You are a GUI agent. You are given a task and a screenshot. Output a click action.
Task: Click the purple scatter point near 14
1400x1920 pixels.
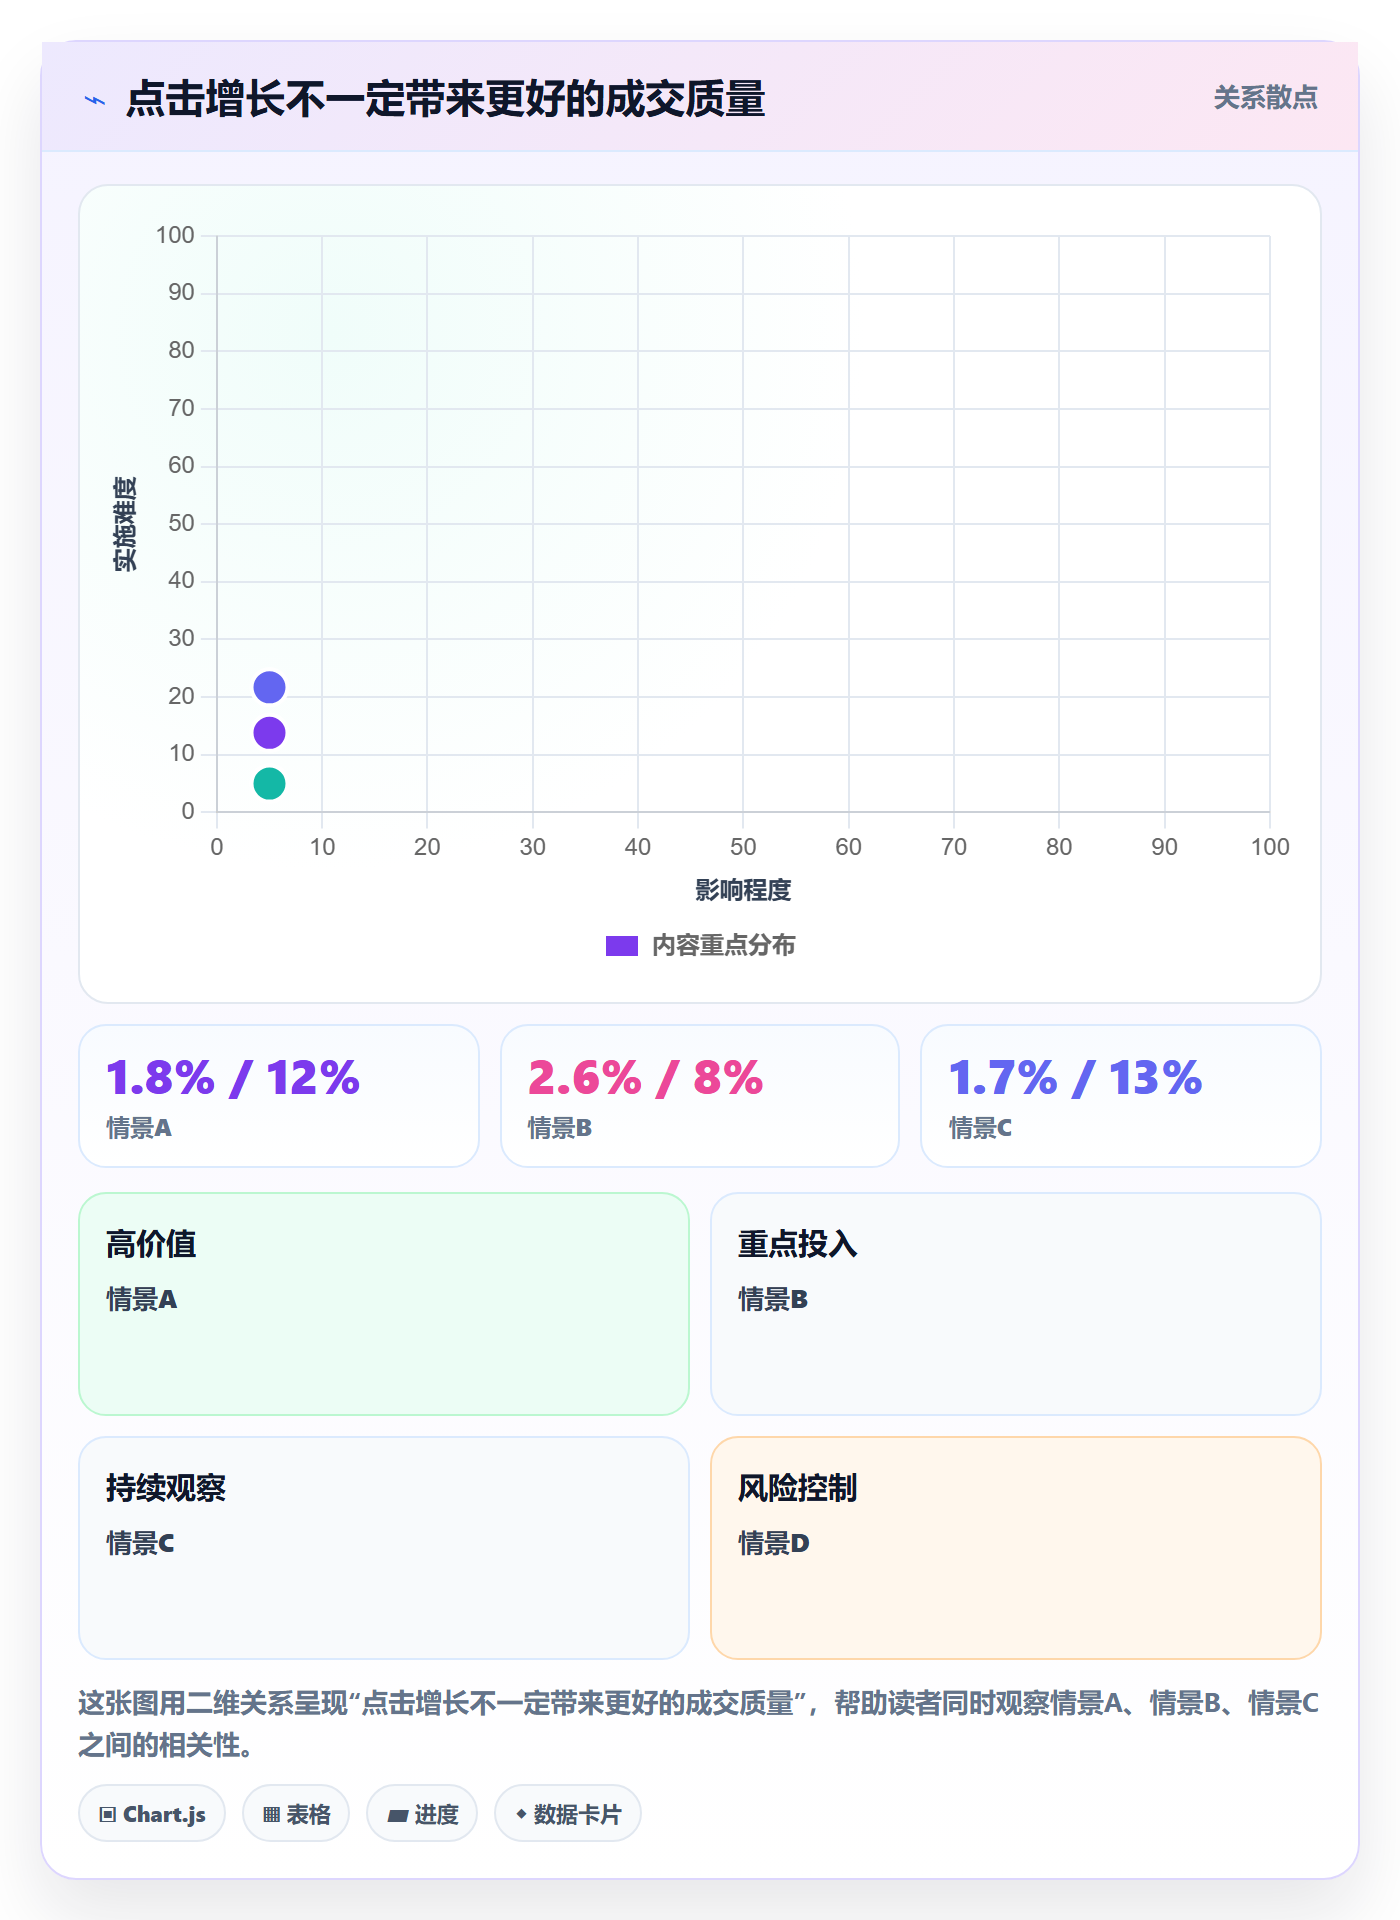(269, 733)
